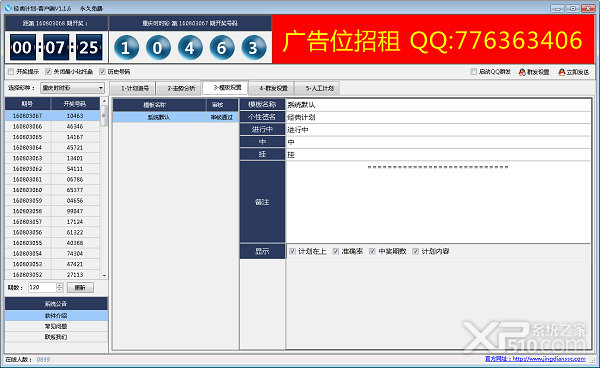Toggle the 关闭最小化托盘 checkbox

pyautogui.click(x=48, y=72)
